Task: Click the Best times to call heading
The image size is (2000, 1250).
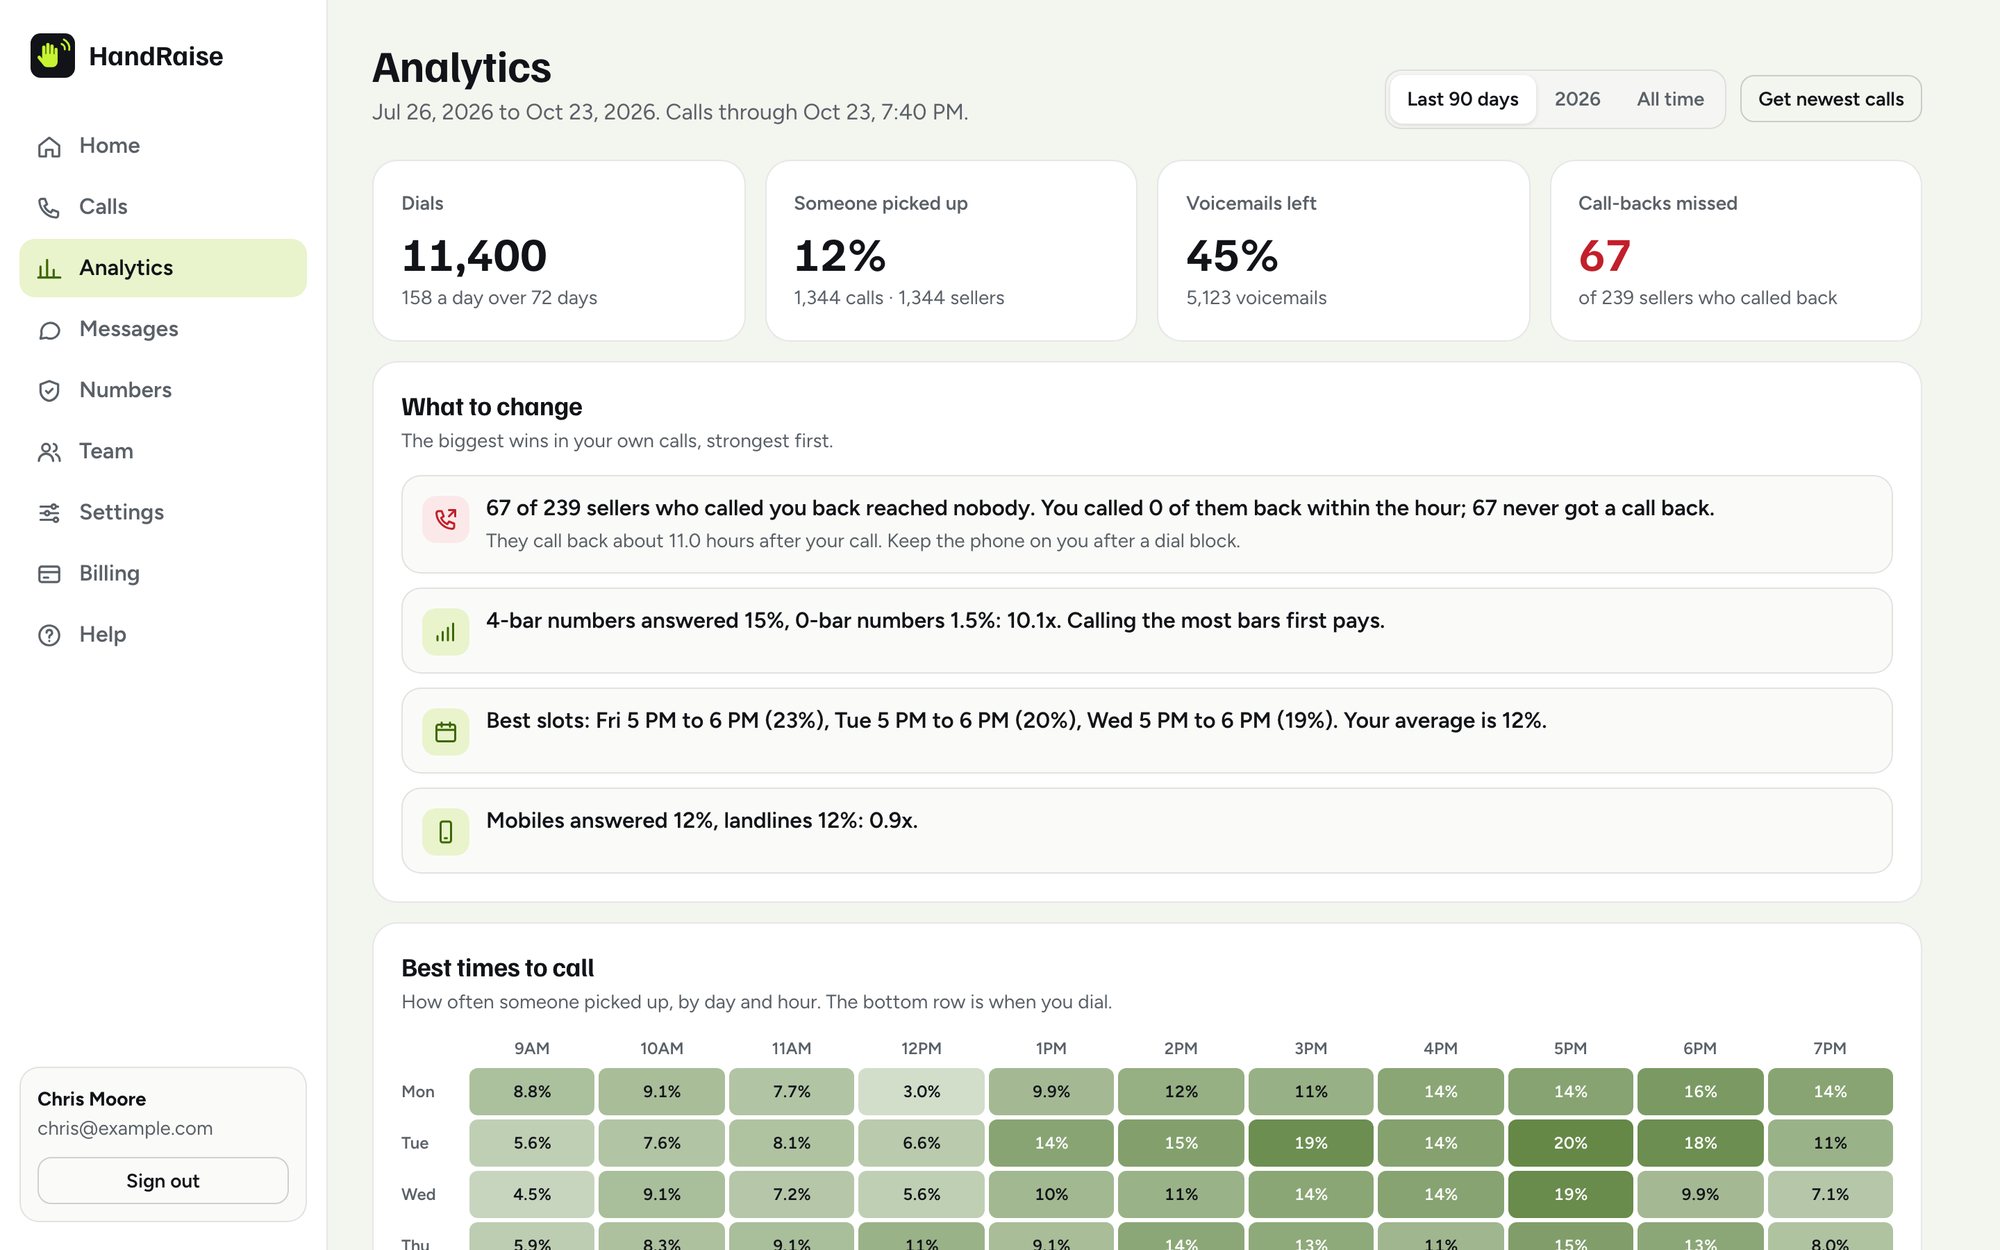Action: (x=497, y=968)
